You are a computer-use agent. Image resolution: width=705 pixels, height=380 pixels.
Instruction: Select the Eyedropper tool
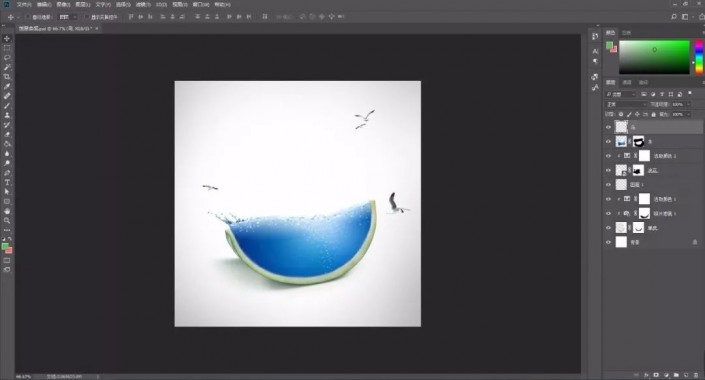7,86
